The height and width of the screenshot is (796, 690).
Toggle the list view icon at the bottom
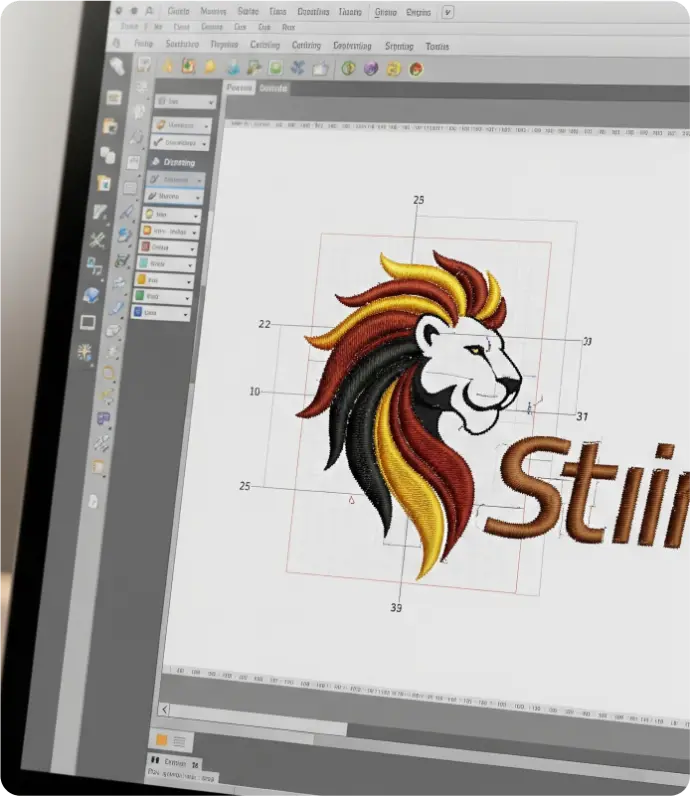(179, 740)
